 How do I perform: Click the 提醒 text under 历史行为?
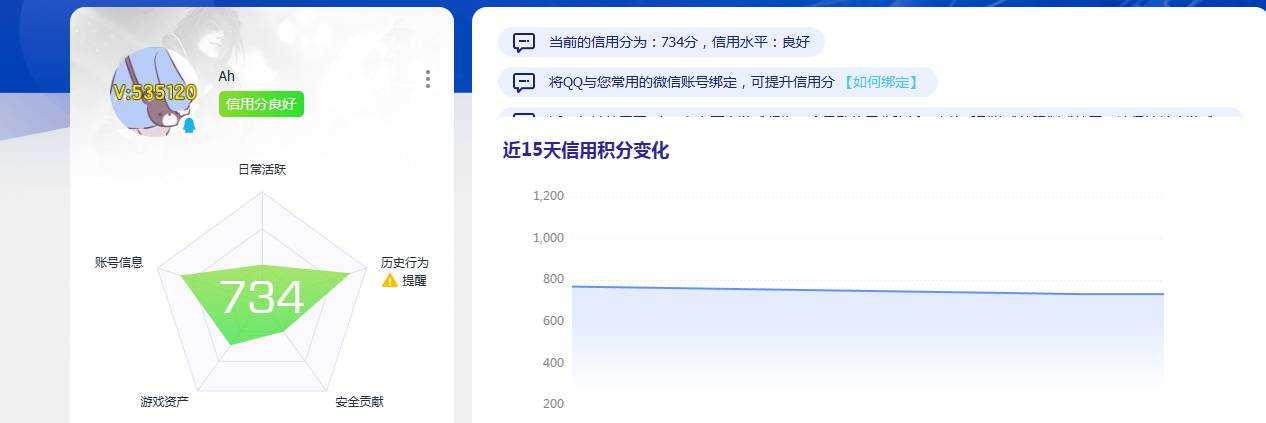point(414,281)
